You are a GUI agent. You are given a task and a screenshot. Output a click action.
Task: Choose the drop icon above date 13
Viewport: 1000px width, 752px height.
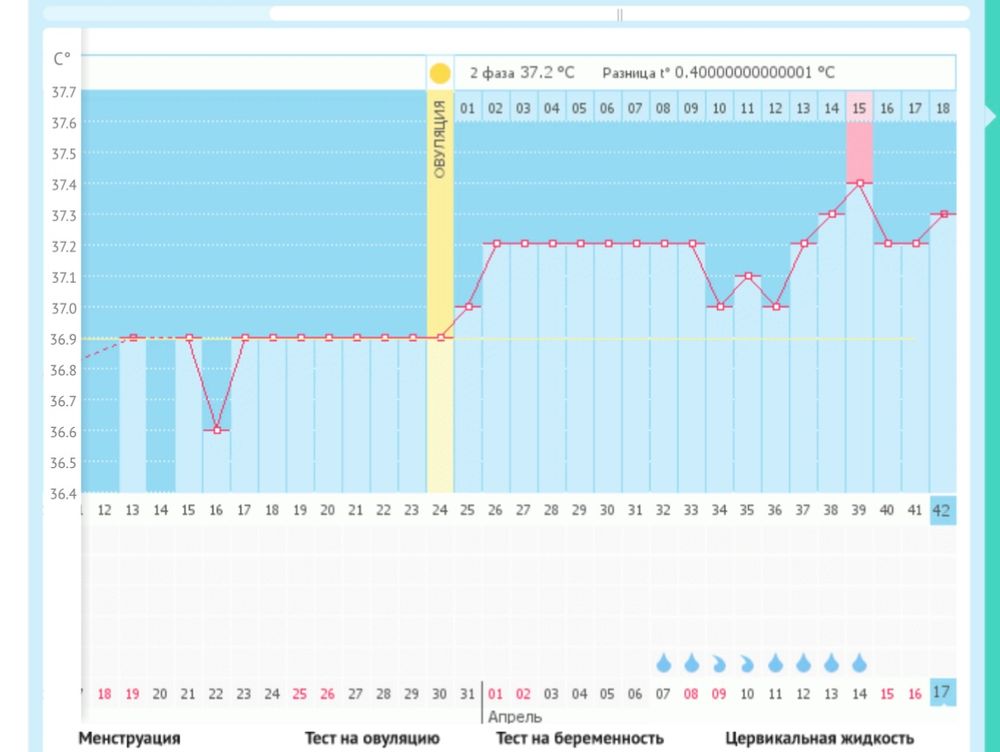[831, 663]
